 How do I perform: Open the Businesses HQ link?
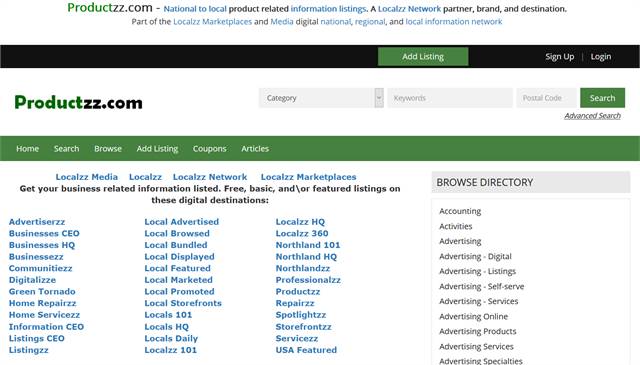(x=42, y=245)
